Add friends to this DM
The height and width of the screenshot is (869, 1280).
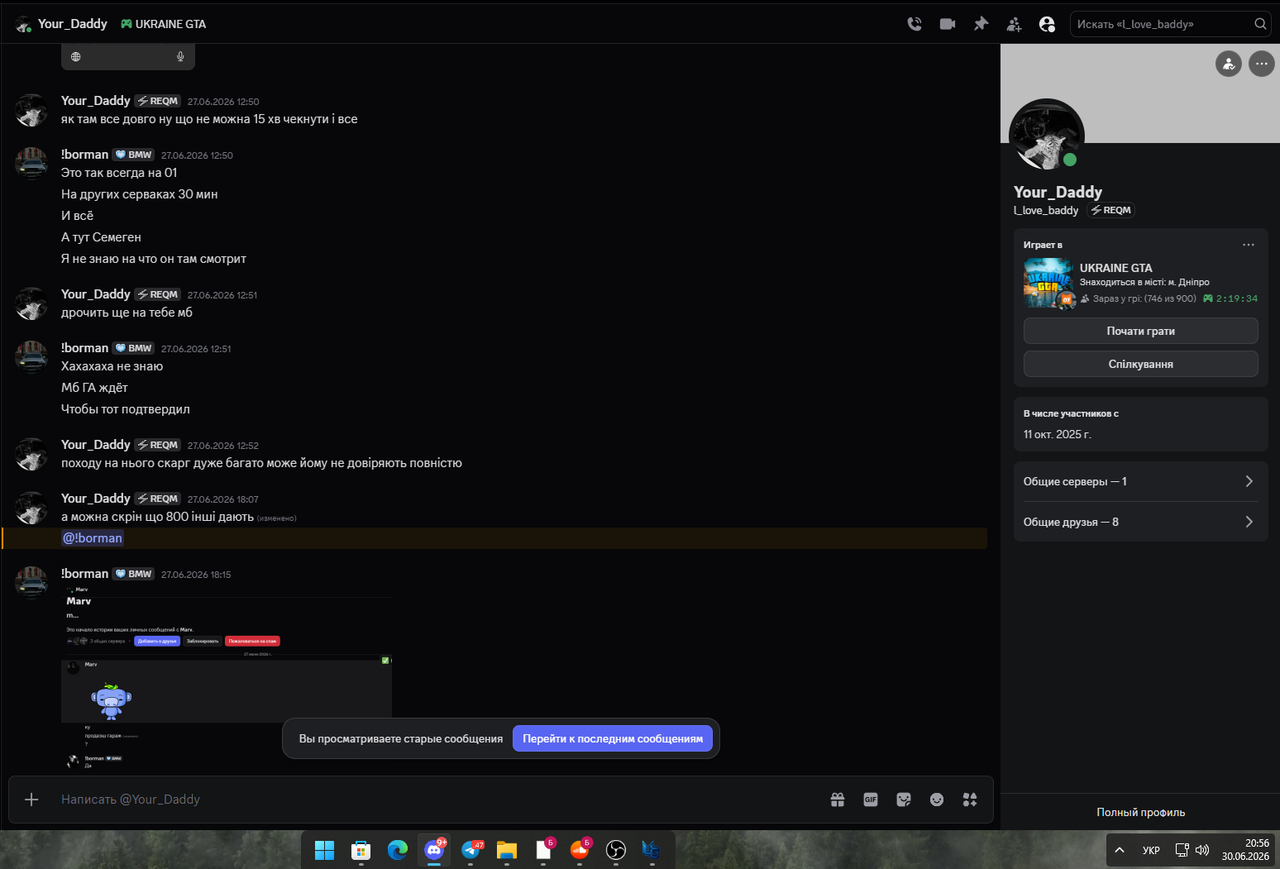[x=1014, y=24]
